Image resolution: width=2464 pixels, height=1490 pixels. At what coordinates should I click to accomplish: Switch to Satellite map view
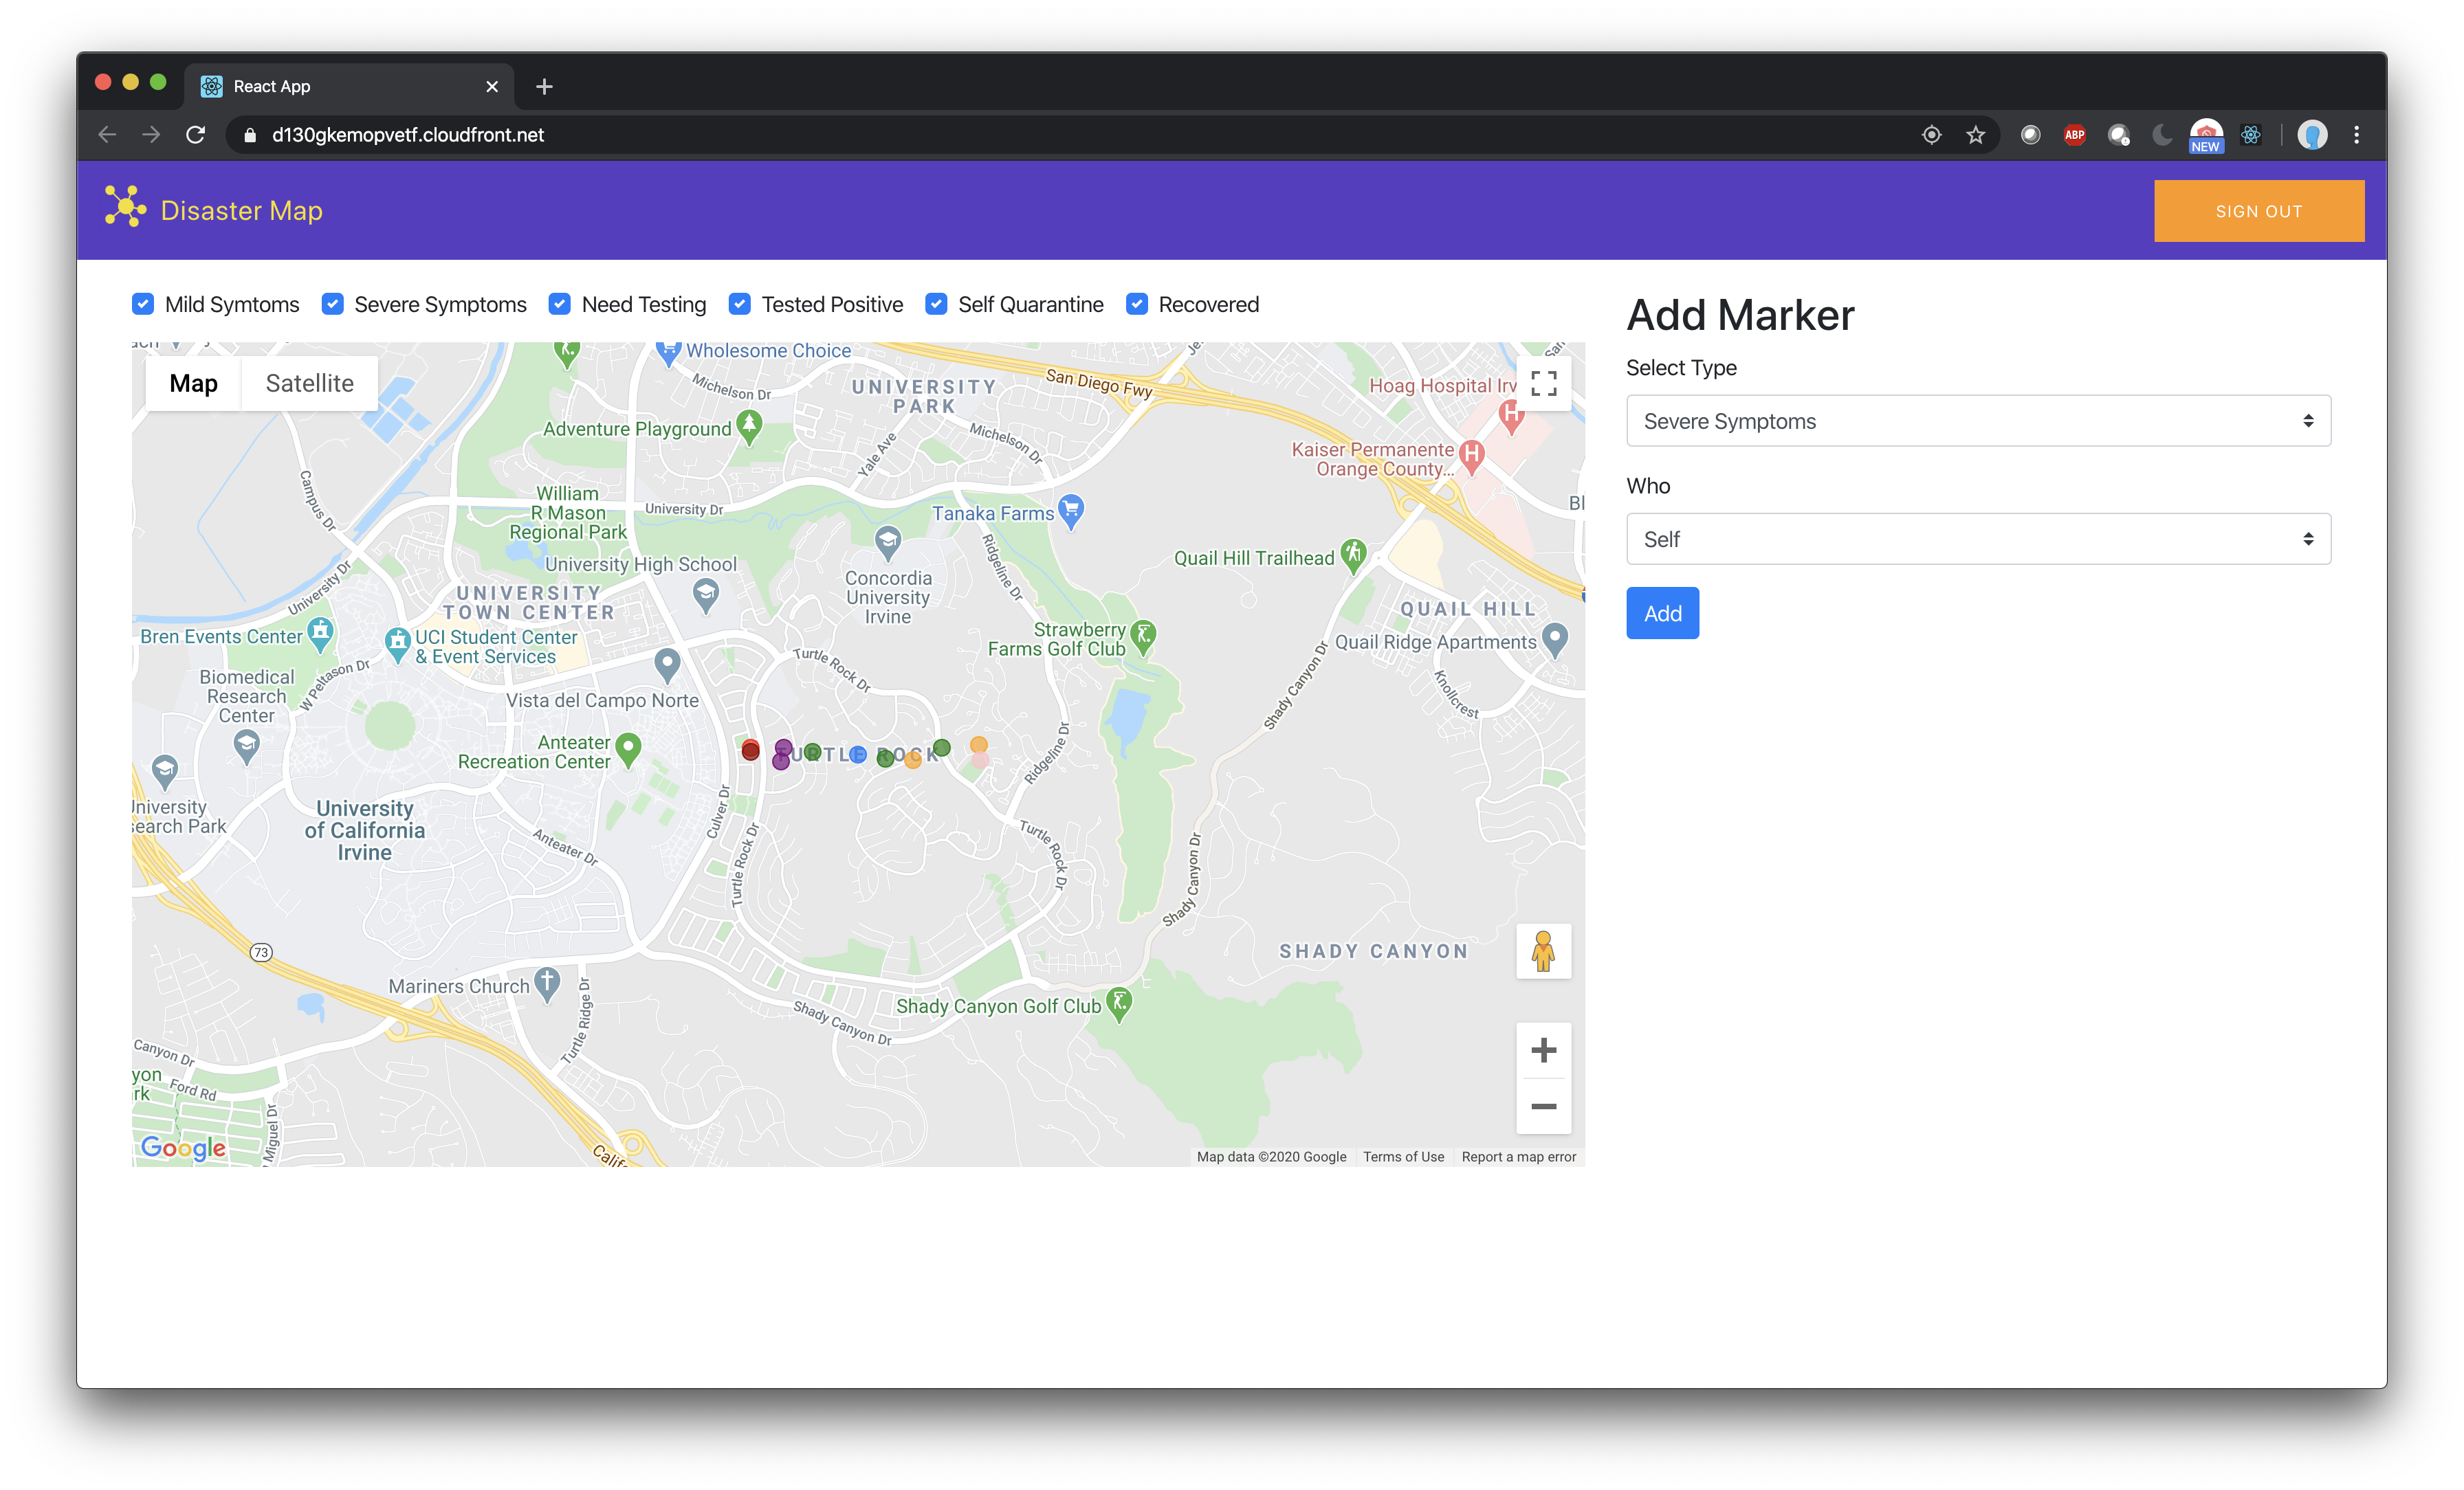309,383
